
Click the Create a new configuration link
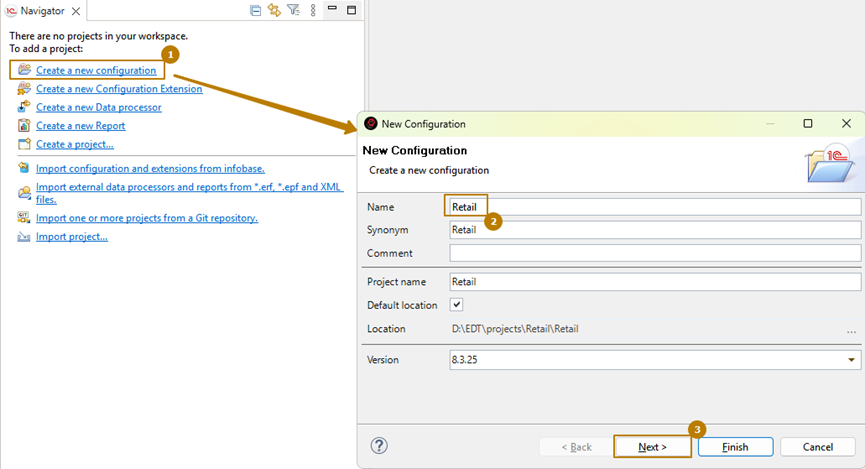point(96,70)
